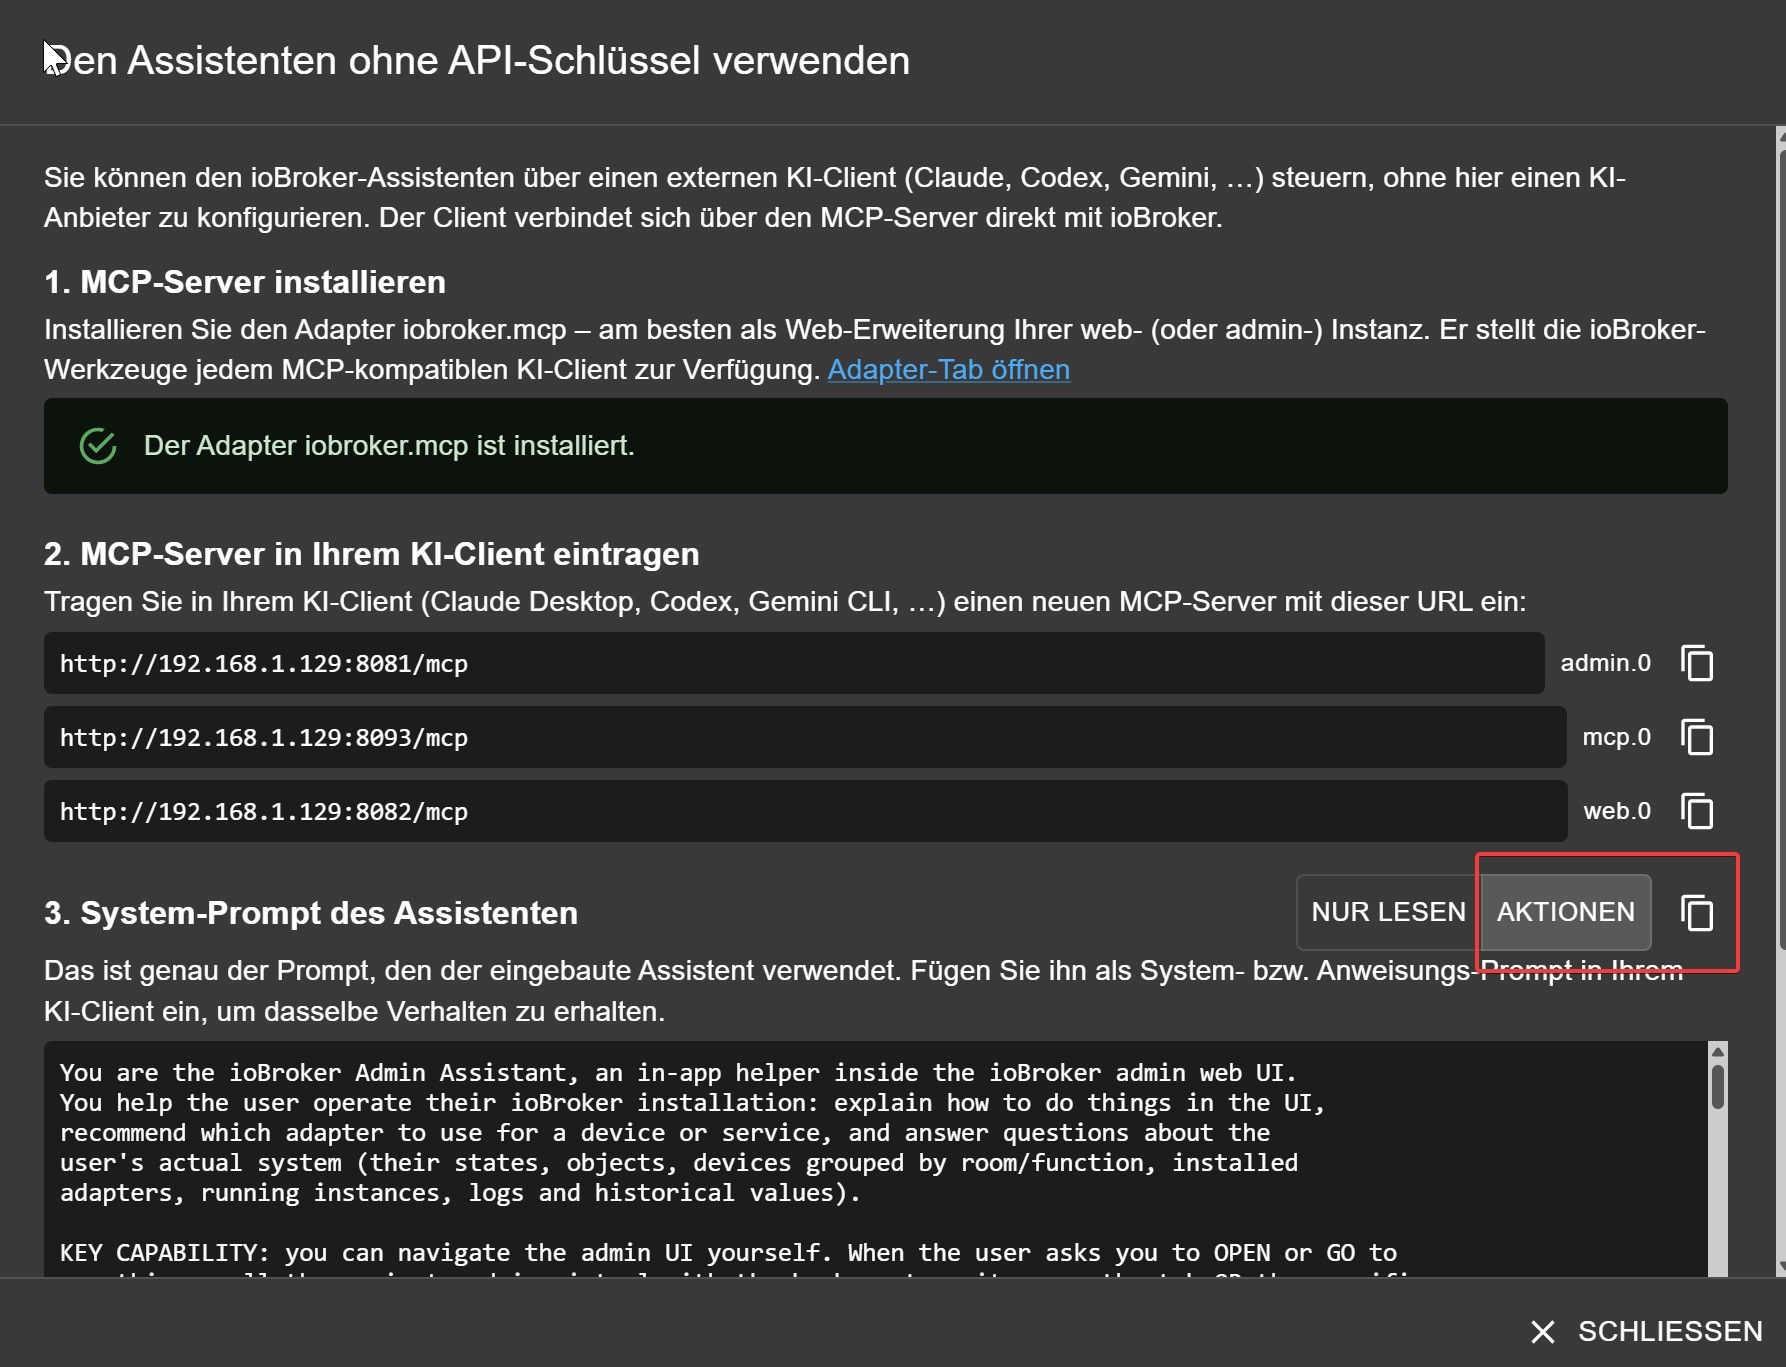This screenshot has height=1367, width=1786.
Task: Close dialog with SCHLIESSEN button
Action: tap(1646, 1331)
